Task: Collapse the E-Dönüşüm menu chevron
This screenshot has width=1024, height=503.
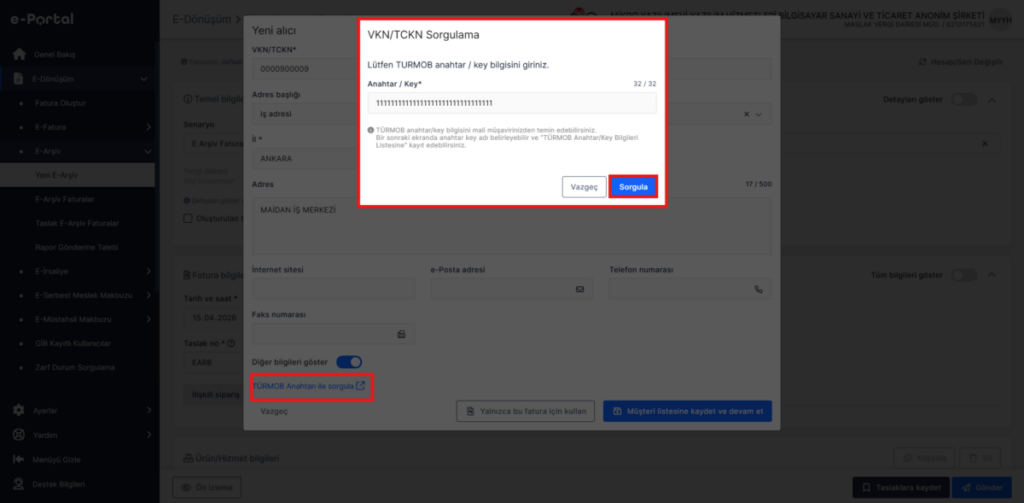Action: coord(144,79)
